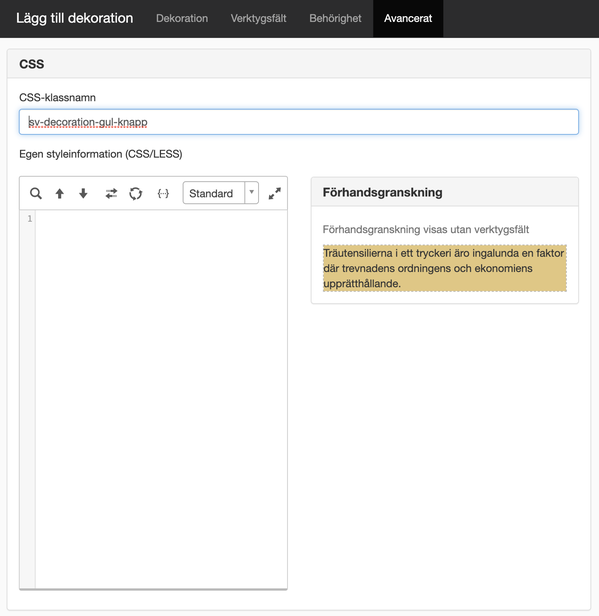Open the Standard theme dropdown
The height and width of the screenshot is (616, 599).
221,193
